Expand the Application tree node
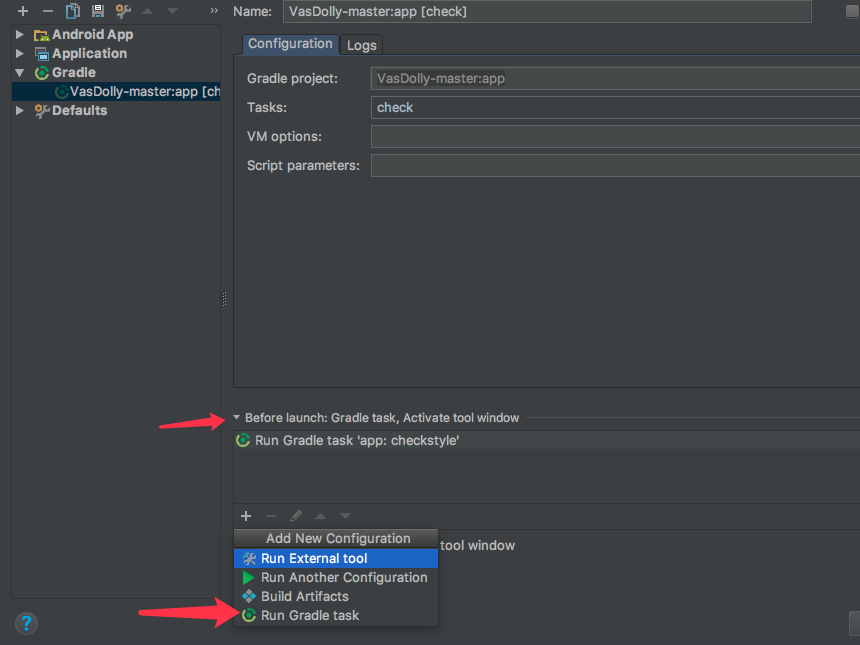The height and width of the screenshot is (645, 860). click(19, 54)
